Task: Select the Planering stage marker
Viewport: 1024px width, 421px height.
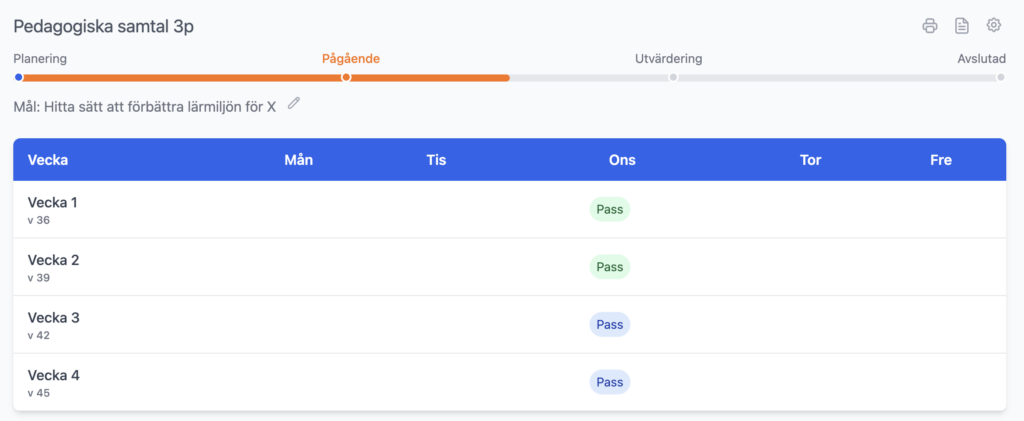Action: point(19,77)
